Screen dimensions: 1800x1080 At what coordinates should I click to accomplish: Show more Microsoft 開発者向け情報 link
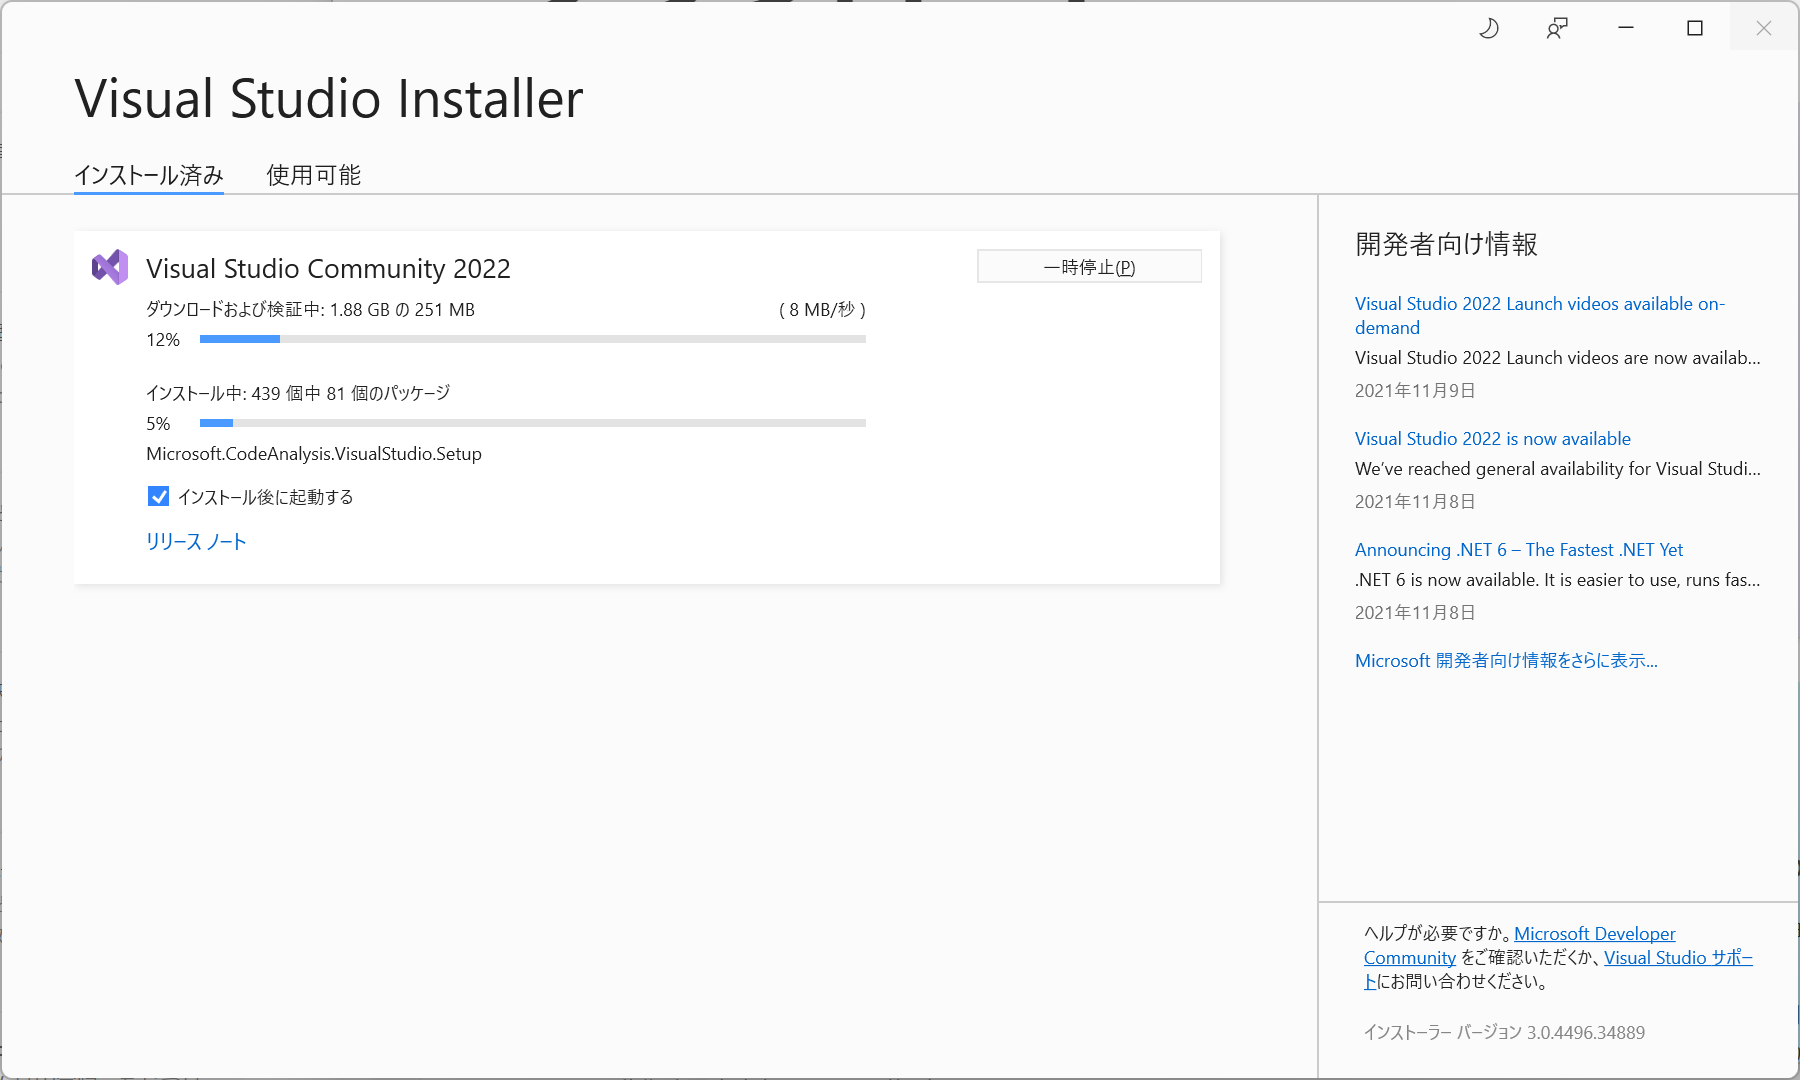pos(1506,660)
